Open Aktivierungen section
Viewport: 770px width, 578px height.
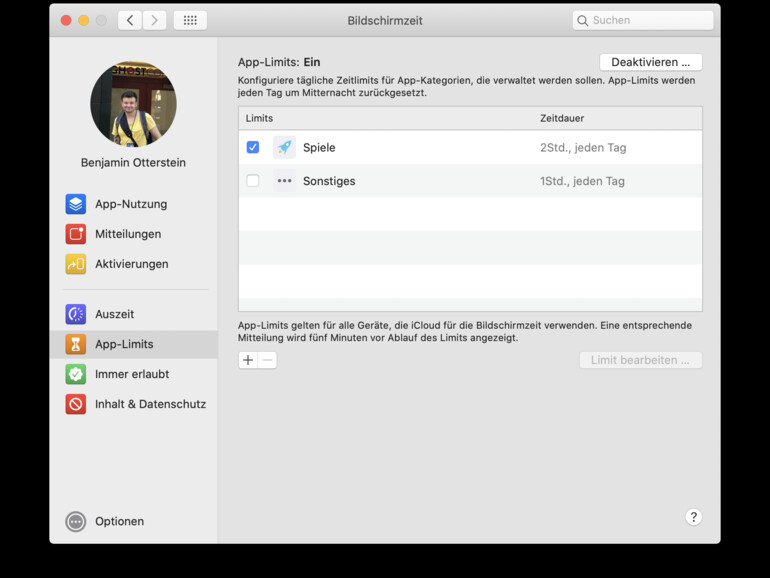[130, 264]
